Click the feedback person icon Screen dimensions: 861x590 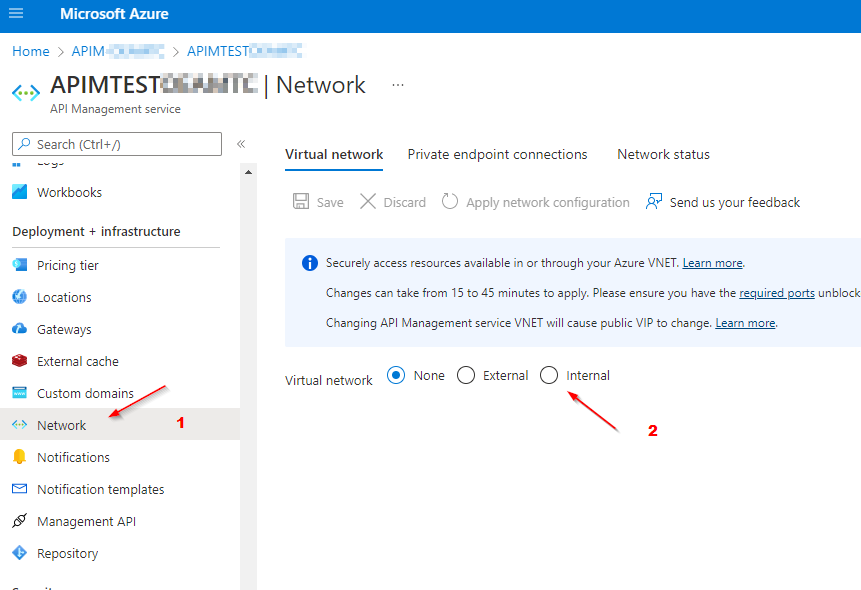[653, 201]
